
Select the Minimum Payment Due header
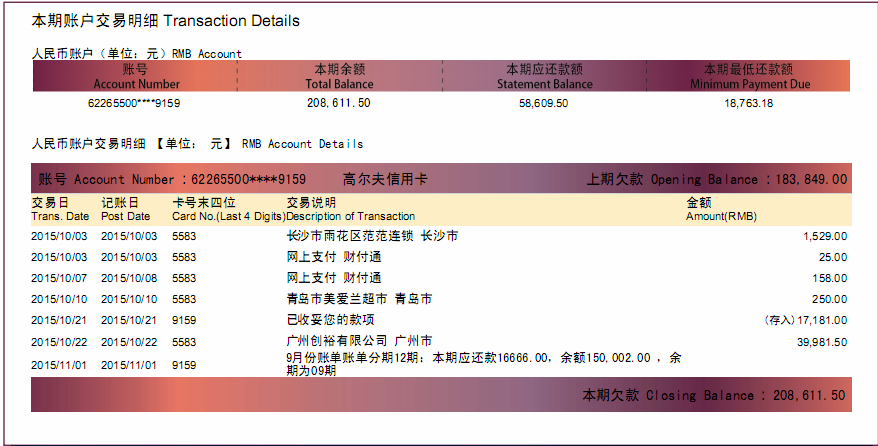pyautogui.click(x=748, y=78)
